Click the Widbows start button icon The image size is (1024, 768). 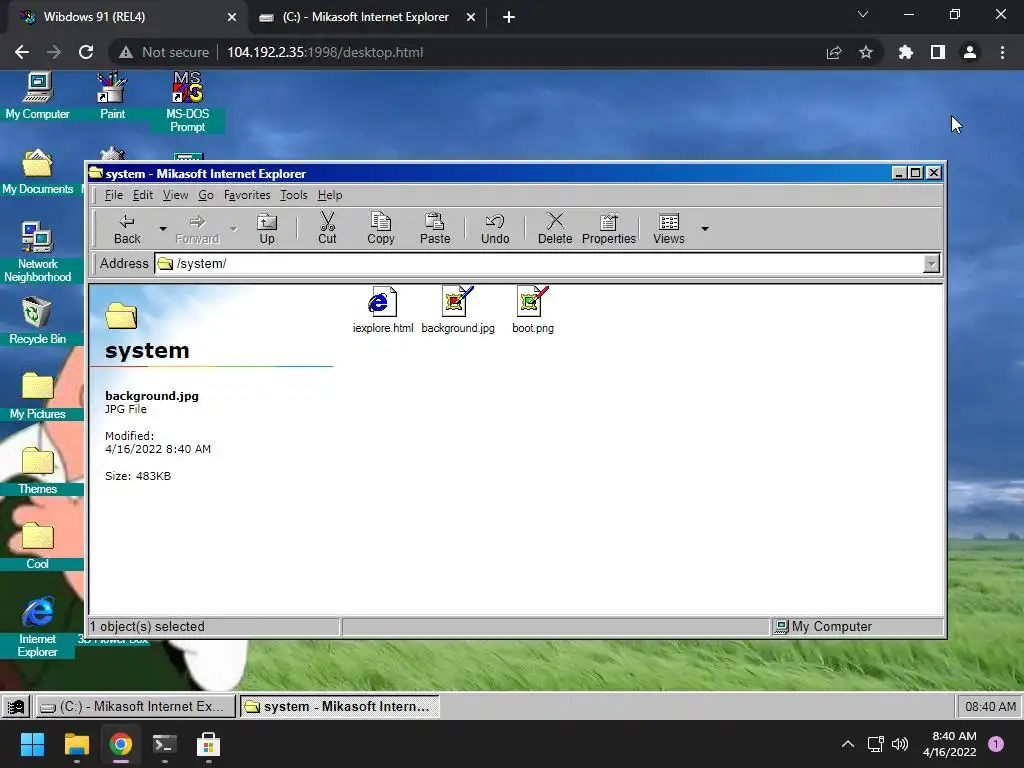point(16,707)
